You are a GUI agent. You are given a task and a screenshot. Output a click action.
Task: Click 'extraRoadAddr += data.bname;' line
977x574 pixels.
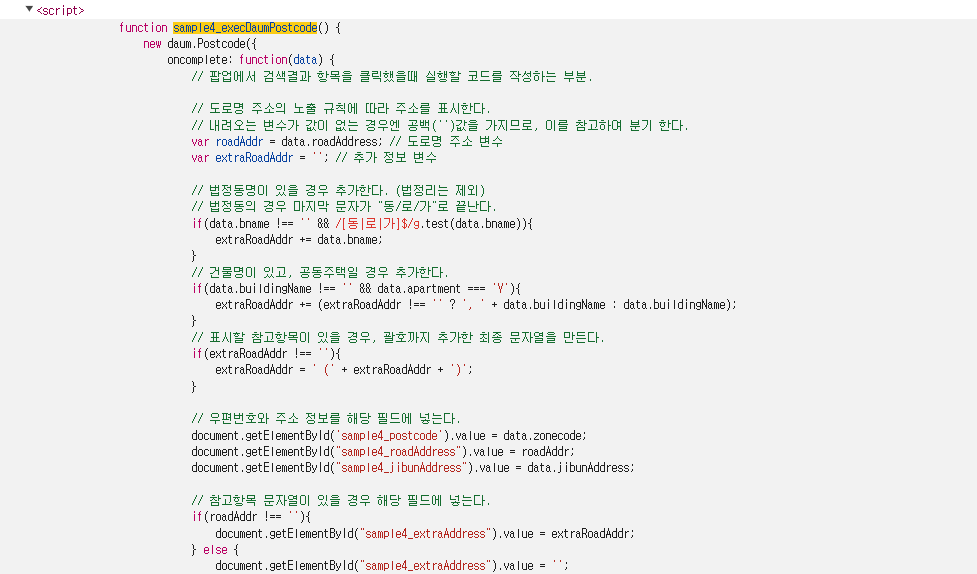[299, 240]
